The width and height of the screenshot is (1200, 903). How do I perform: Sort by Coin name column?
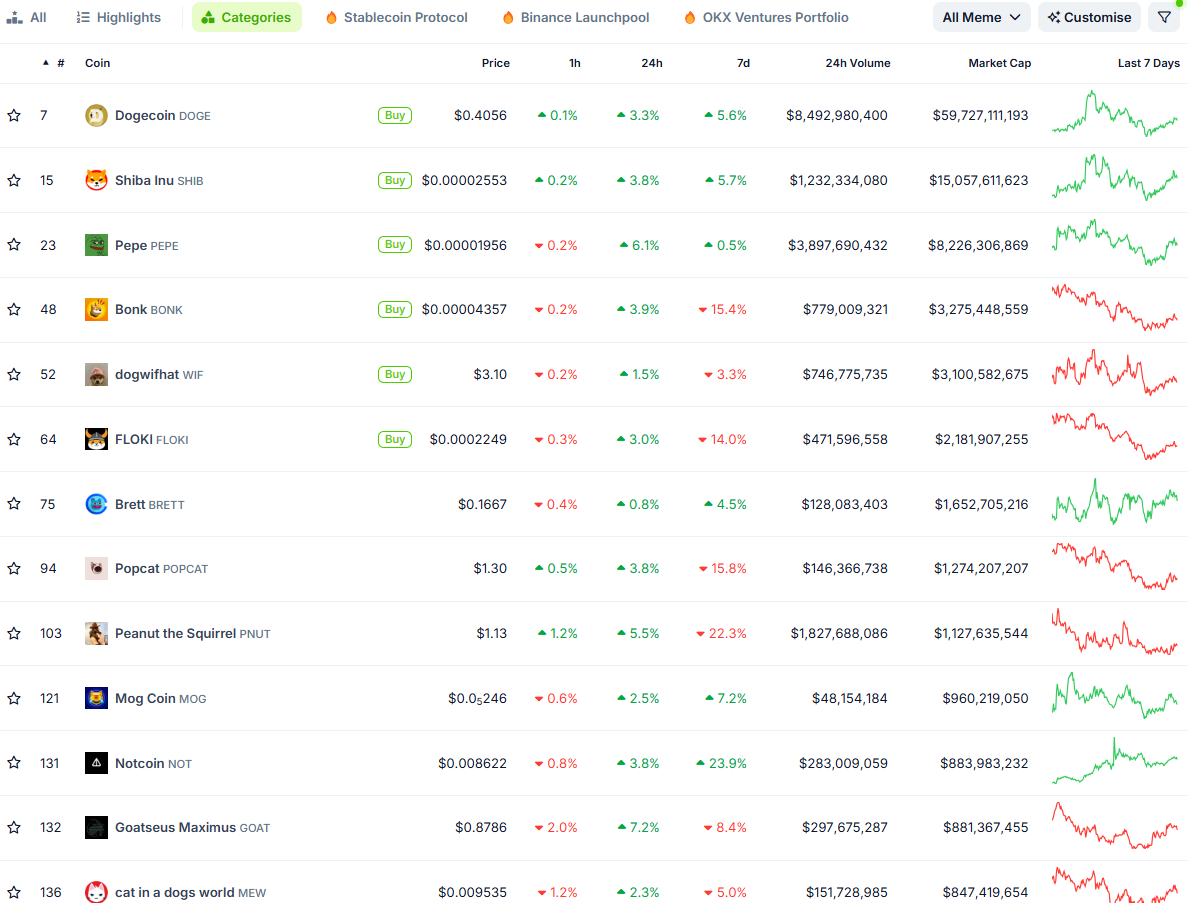[98, 63]
